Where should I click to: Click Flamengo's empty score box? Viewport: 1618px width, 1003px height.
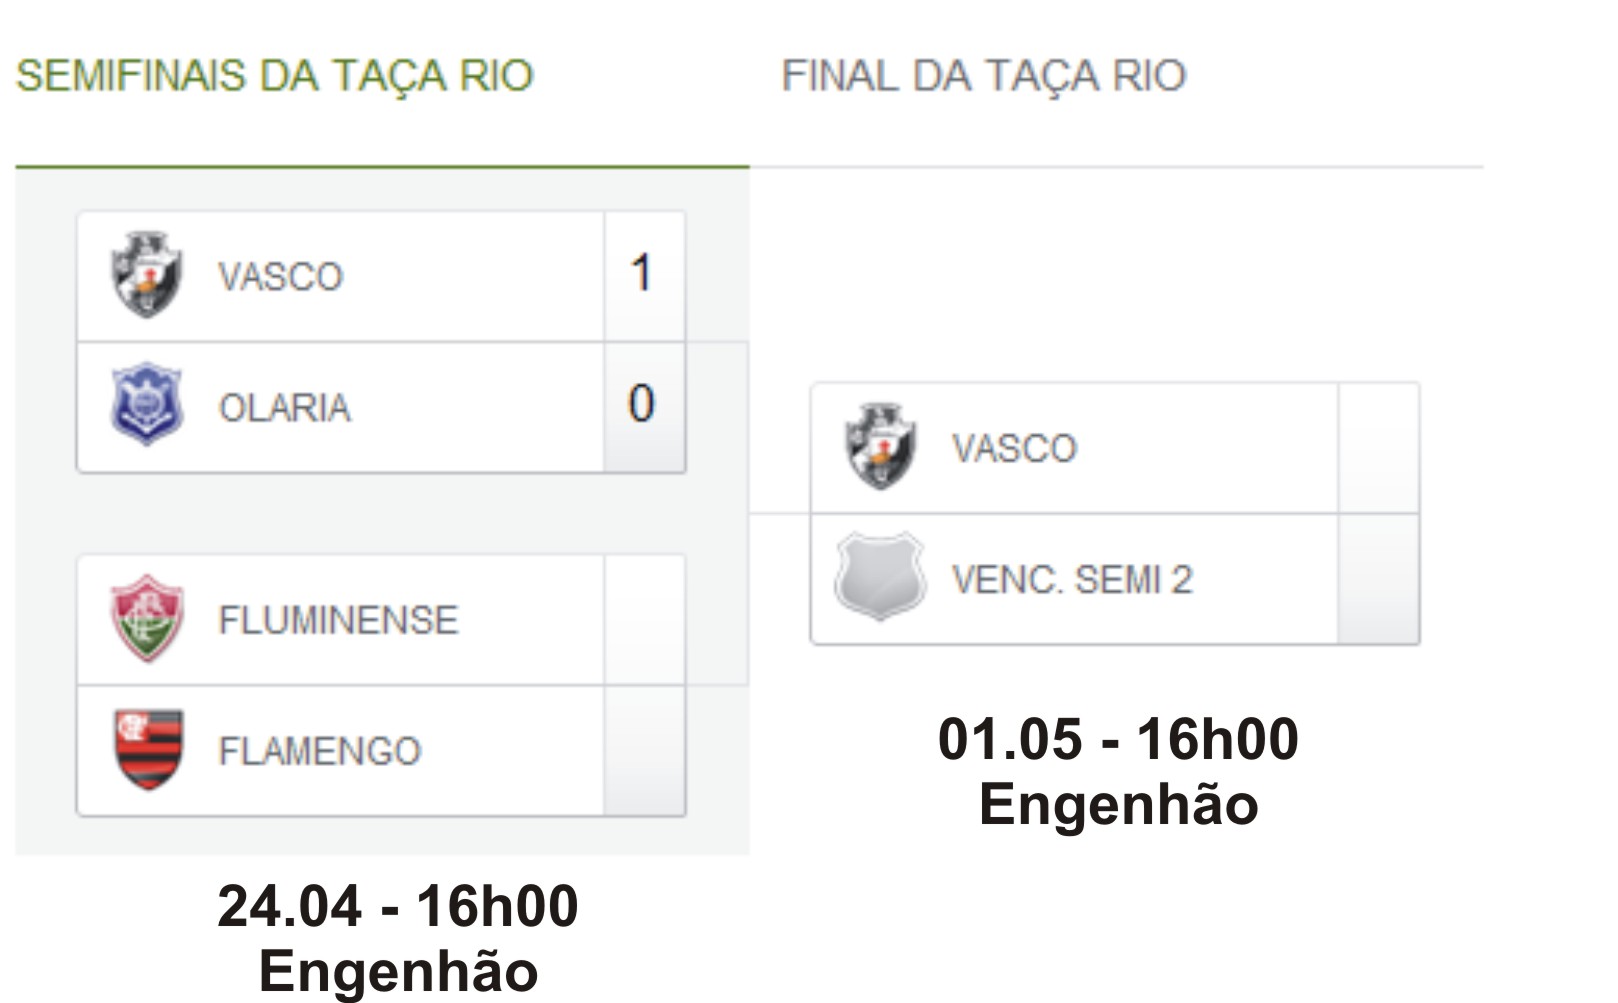point(644,751)
